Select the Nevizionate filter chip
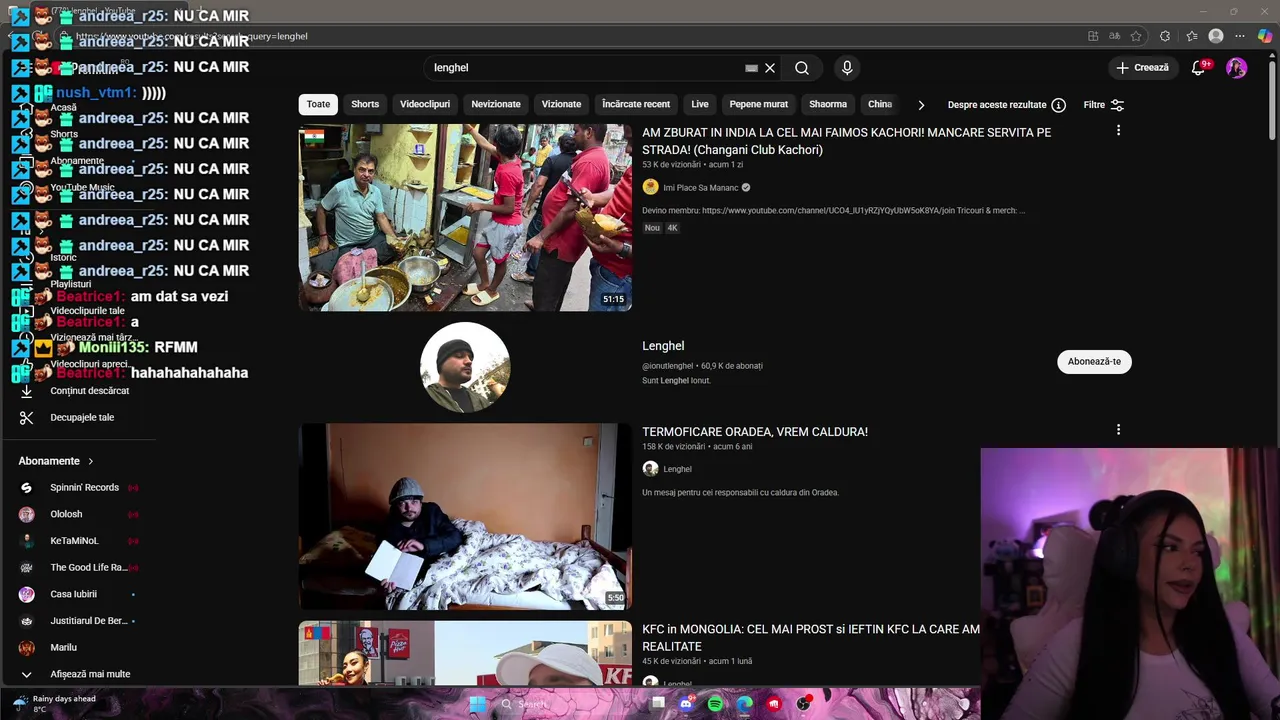1280x720 pixels. point(496,104)
